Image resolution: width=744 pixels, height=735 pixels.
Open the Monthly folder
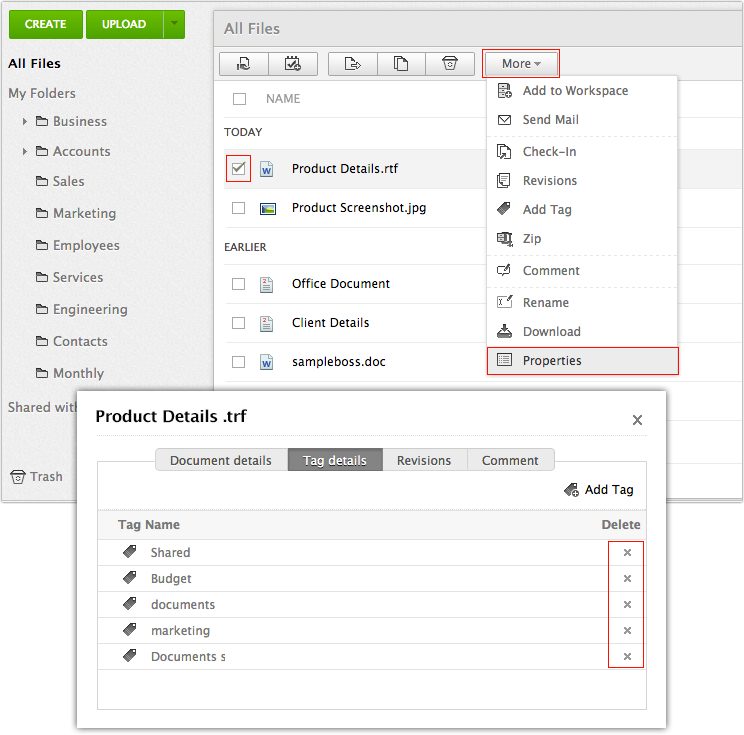pos(70,373)
